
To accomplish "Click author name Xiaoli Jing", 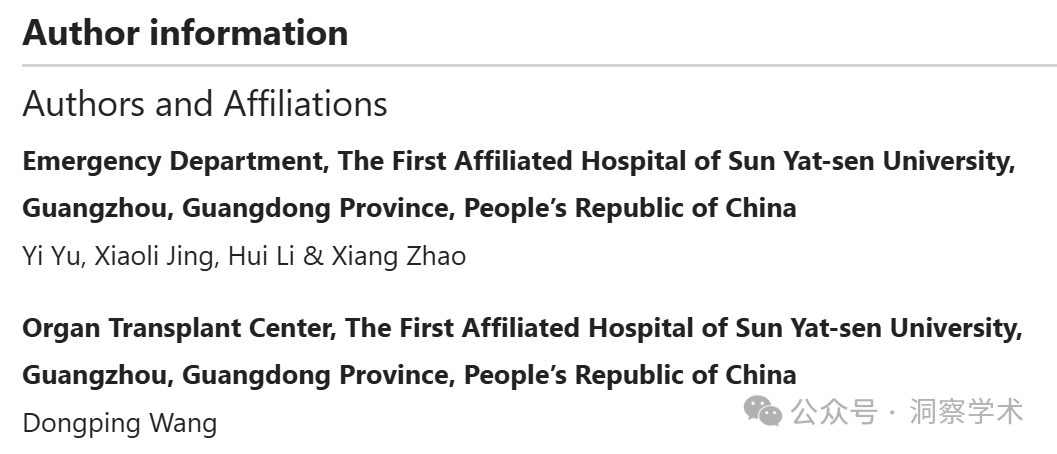I will coord(153,256).
